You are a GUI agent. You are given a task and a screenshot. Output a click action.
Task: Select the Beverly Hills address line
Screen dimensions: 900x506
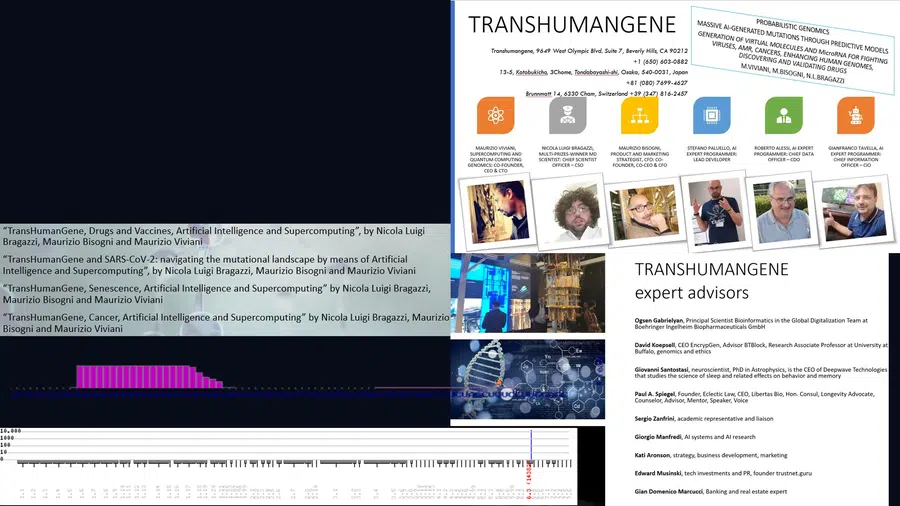pos(589,51)
